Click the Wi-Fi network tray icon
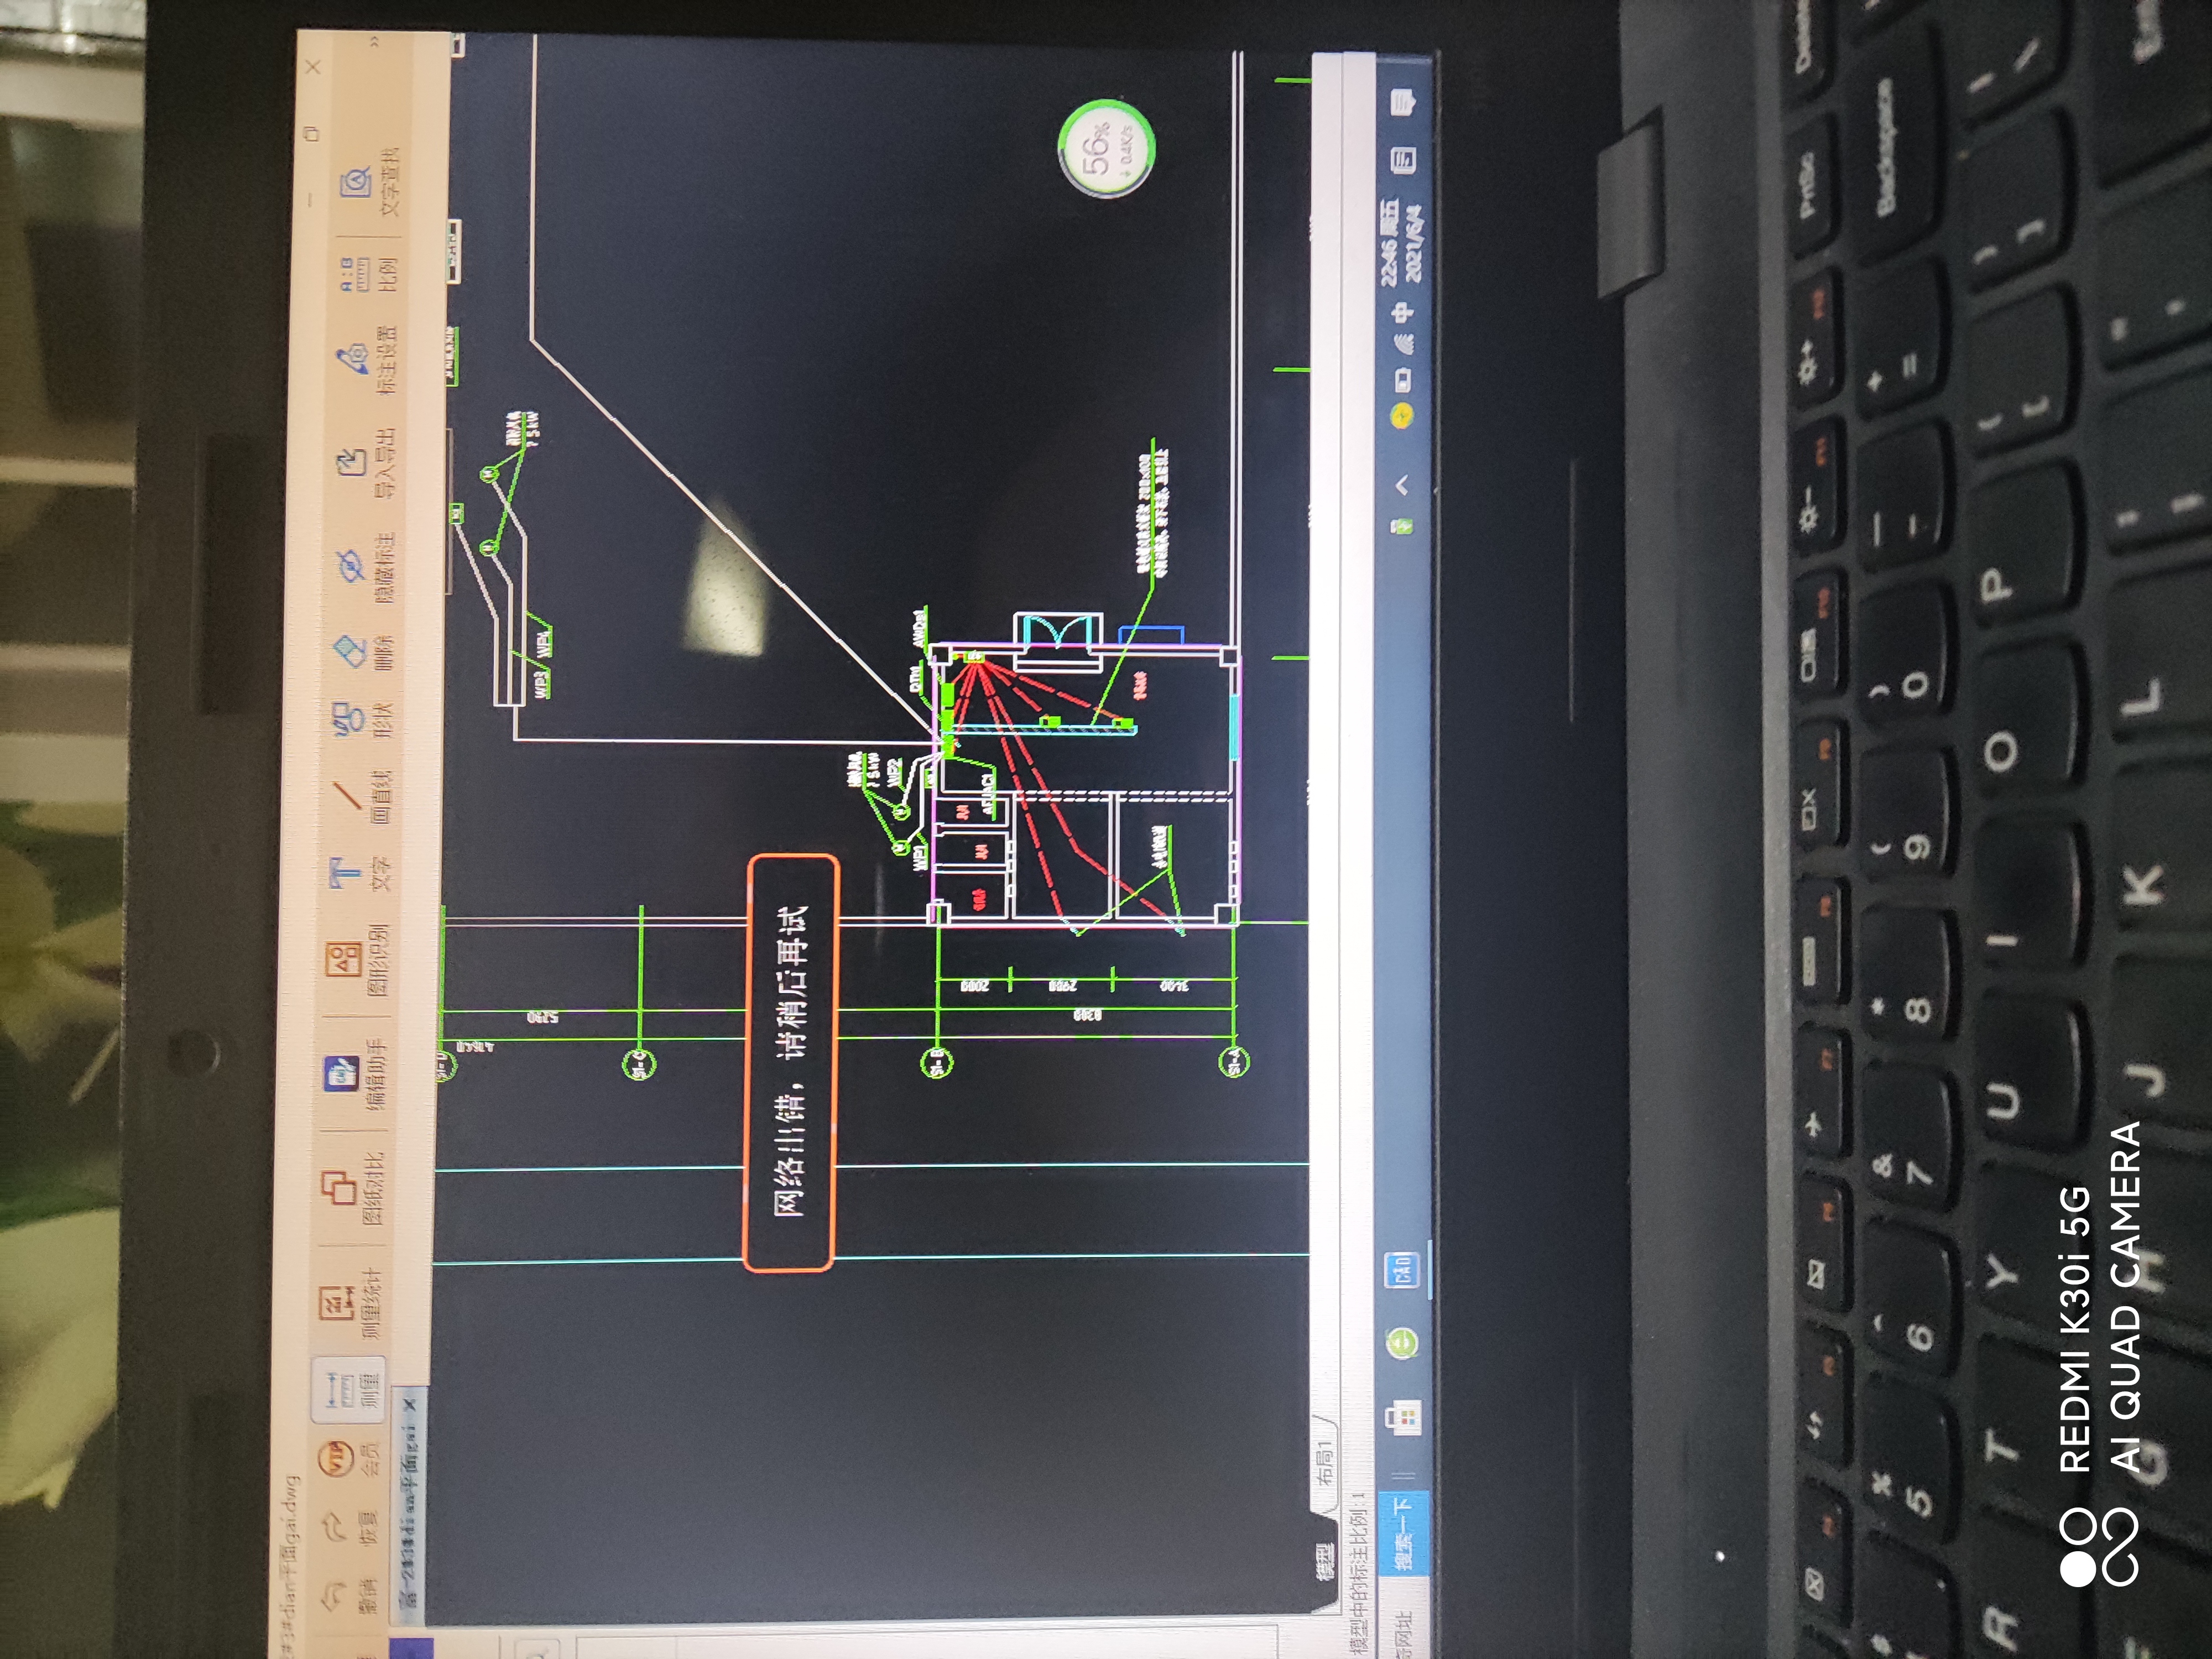This screenshot has height=1659, width=2212. [1404, 344]
